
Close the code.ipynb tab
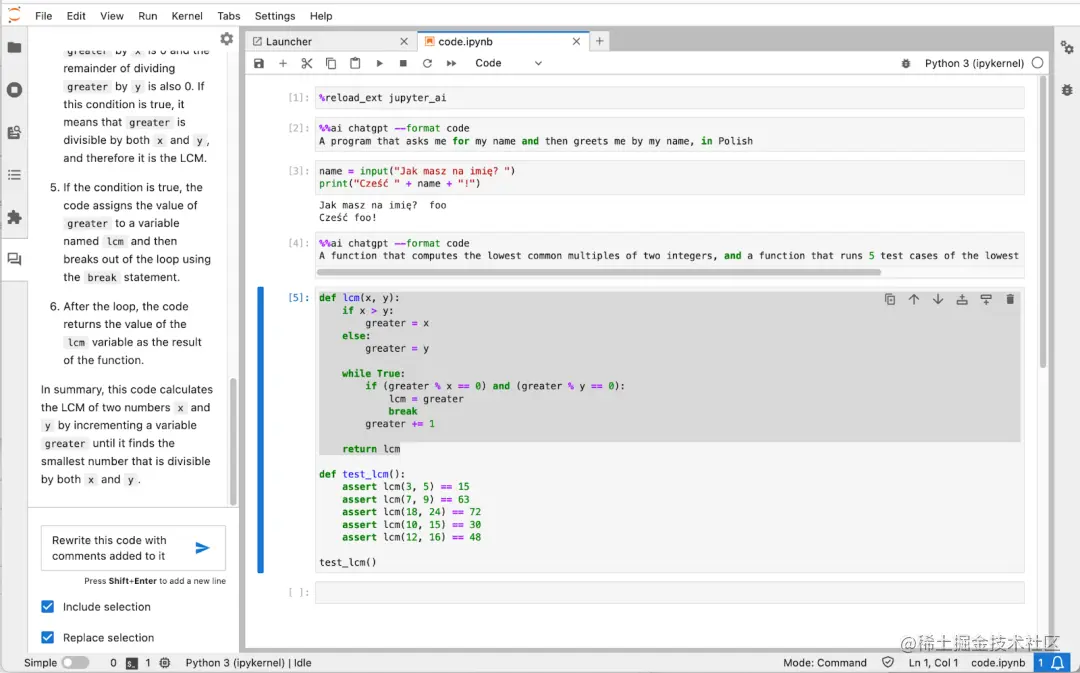pos(577,41)
